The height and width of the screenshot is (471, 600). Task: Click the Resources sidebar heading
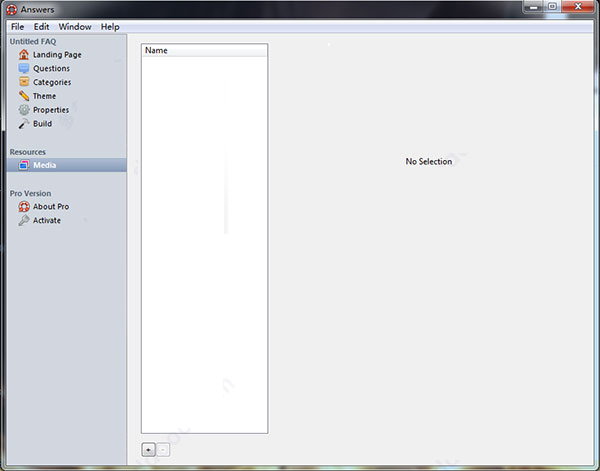pos(28,152)
